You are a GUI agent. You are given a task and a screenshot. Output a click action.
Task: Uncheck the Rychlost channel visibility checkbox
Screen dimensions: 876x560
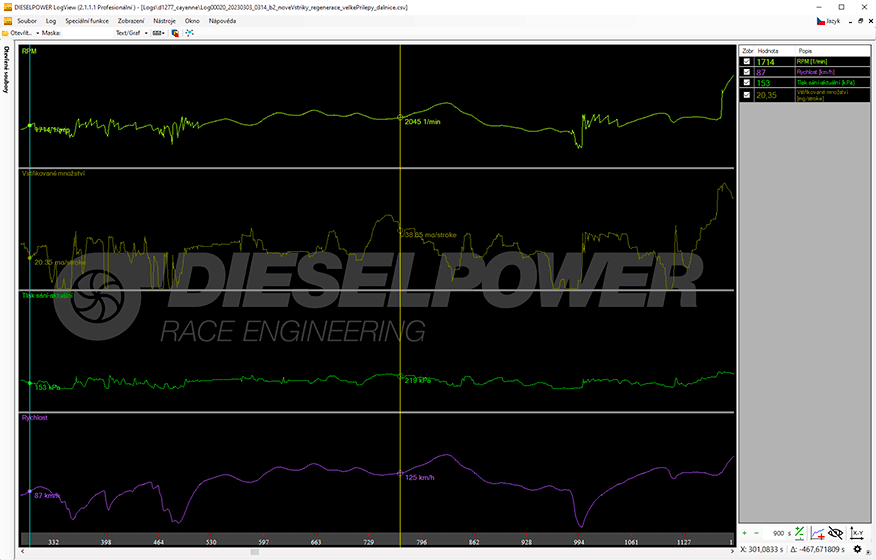746,72
